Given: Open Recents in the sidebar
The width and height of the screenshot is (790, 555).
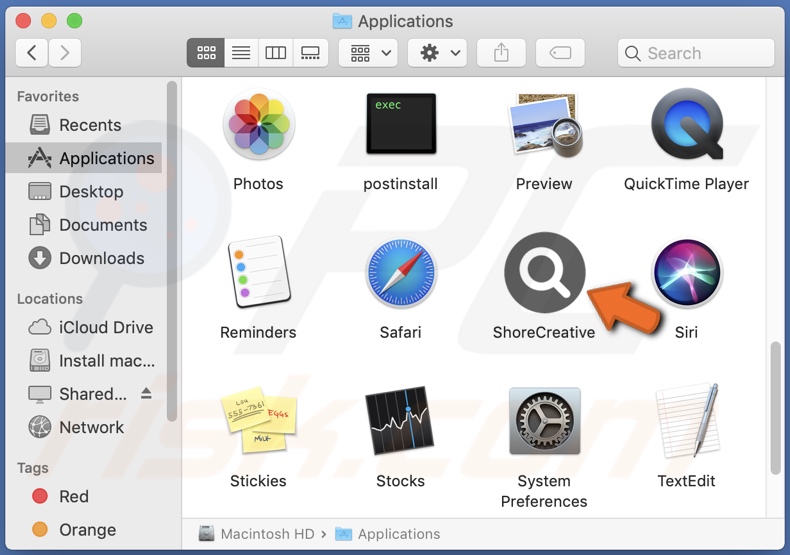Looking at the screenshot, I should 84,125.
